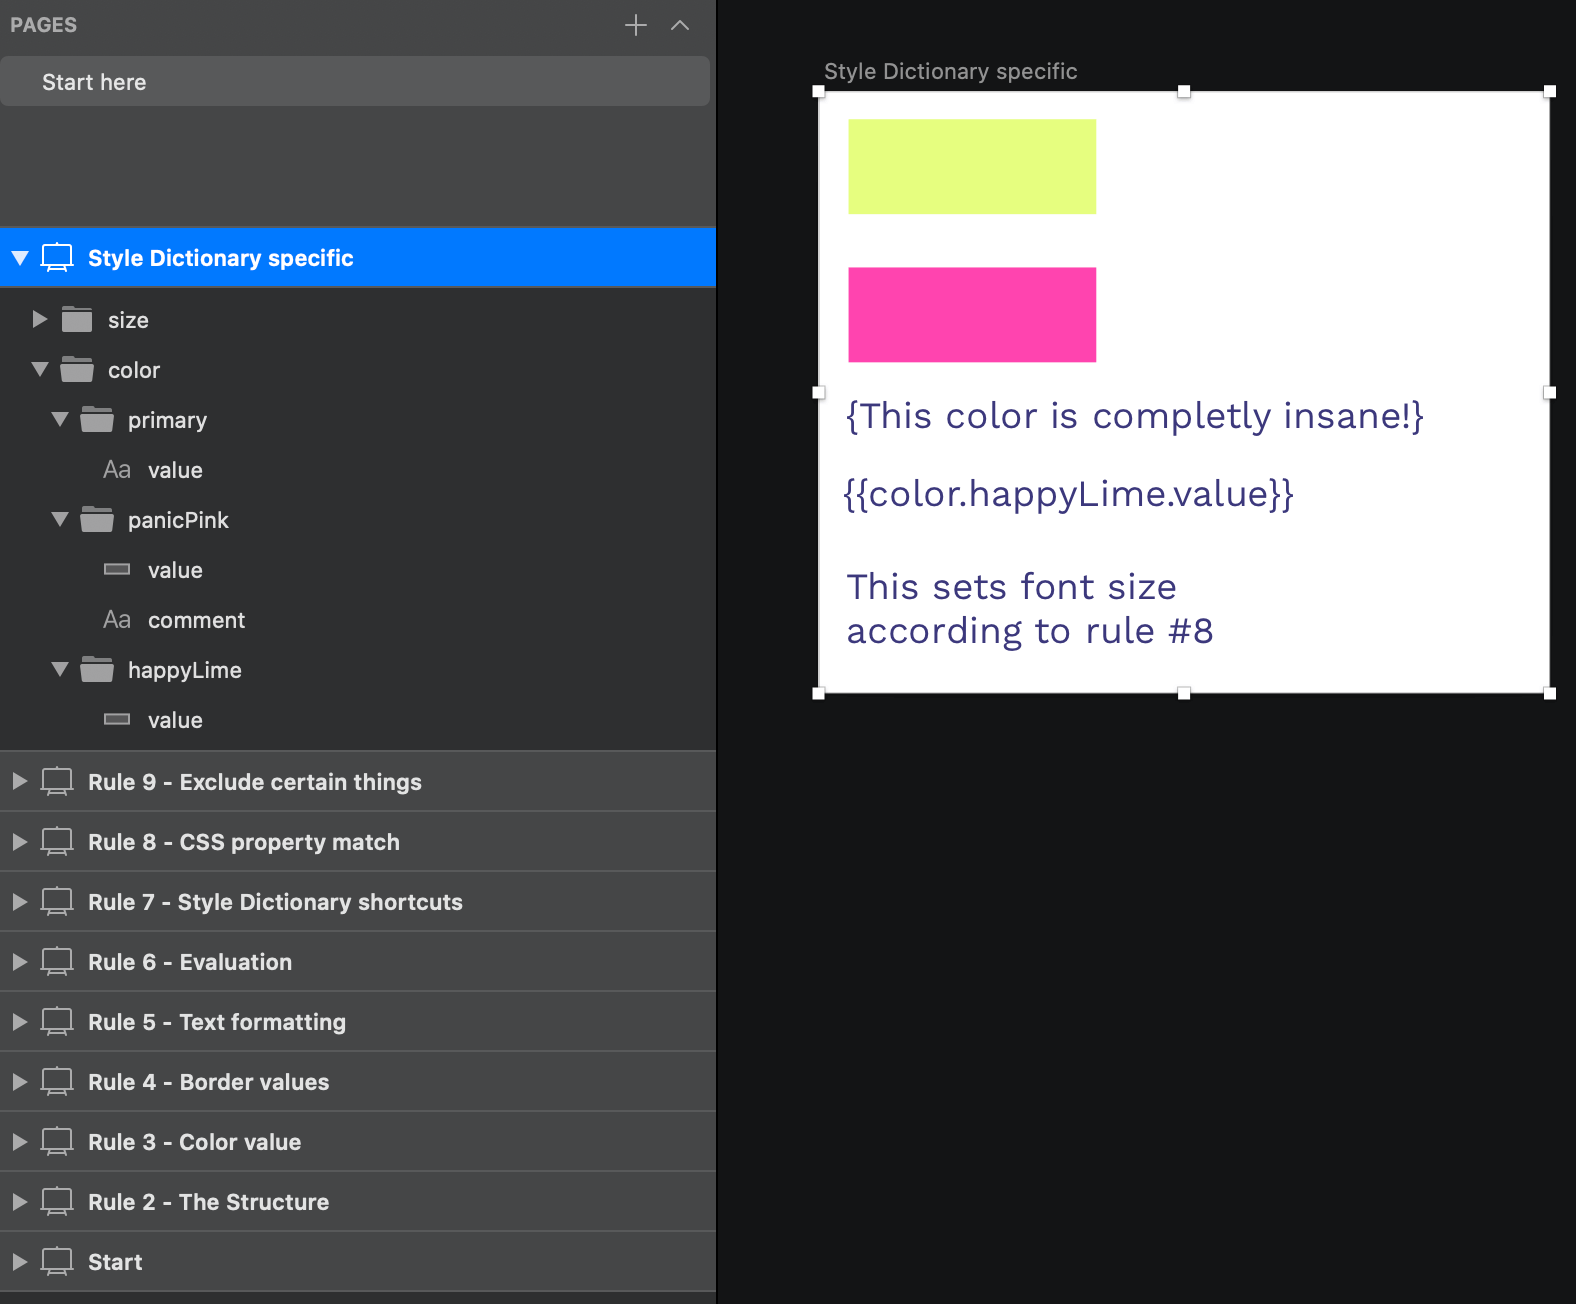The image size is (1576, 1304).
Task: Click the artboard title above canvas
Action: pos(950,71)
